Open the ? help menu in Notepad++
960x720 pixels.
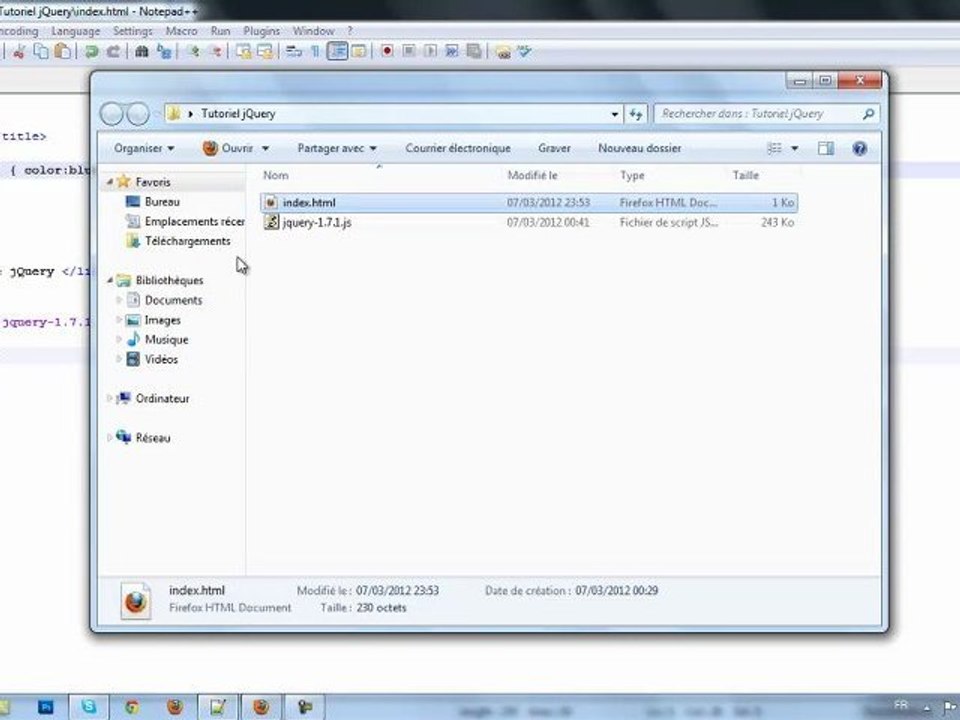(x=350, y=31)
